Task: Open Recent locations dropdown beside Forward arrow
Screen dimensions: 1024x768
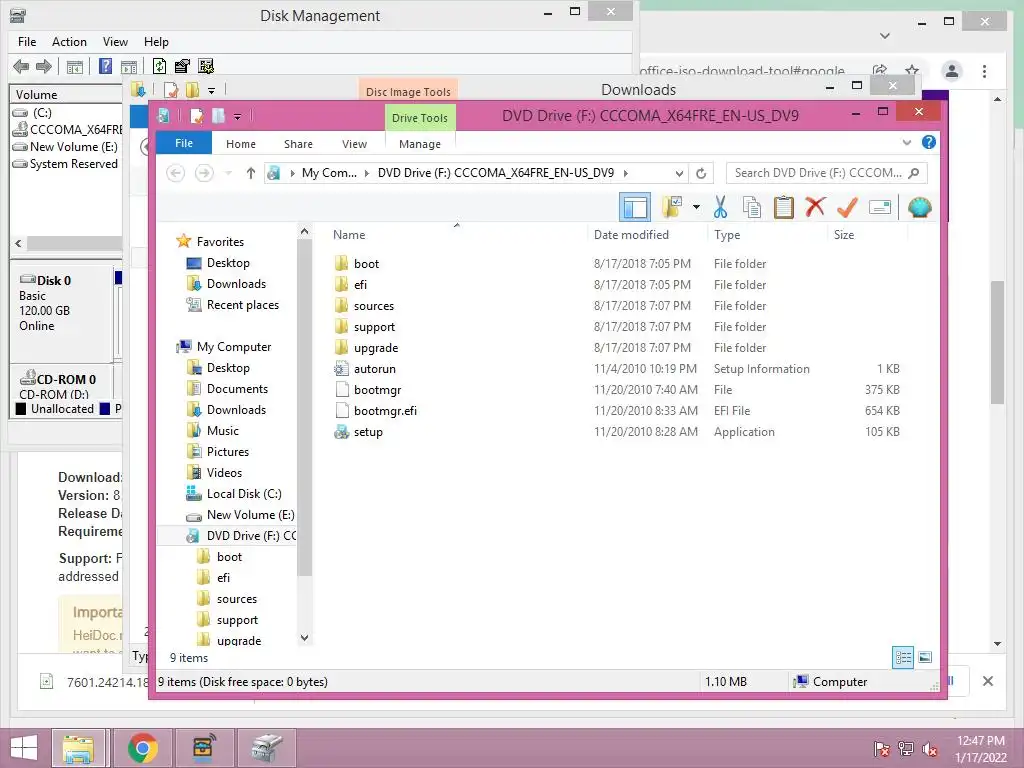Action: 229,173
